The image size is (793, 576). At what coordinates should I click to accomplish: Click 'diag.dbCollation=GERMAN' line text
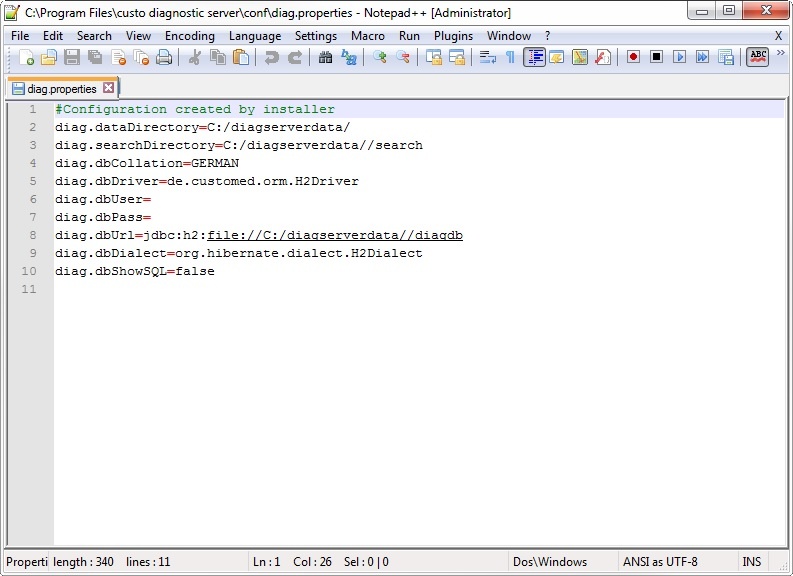coord(147,163)
